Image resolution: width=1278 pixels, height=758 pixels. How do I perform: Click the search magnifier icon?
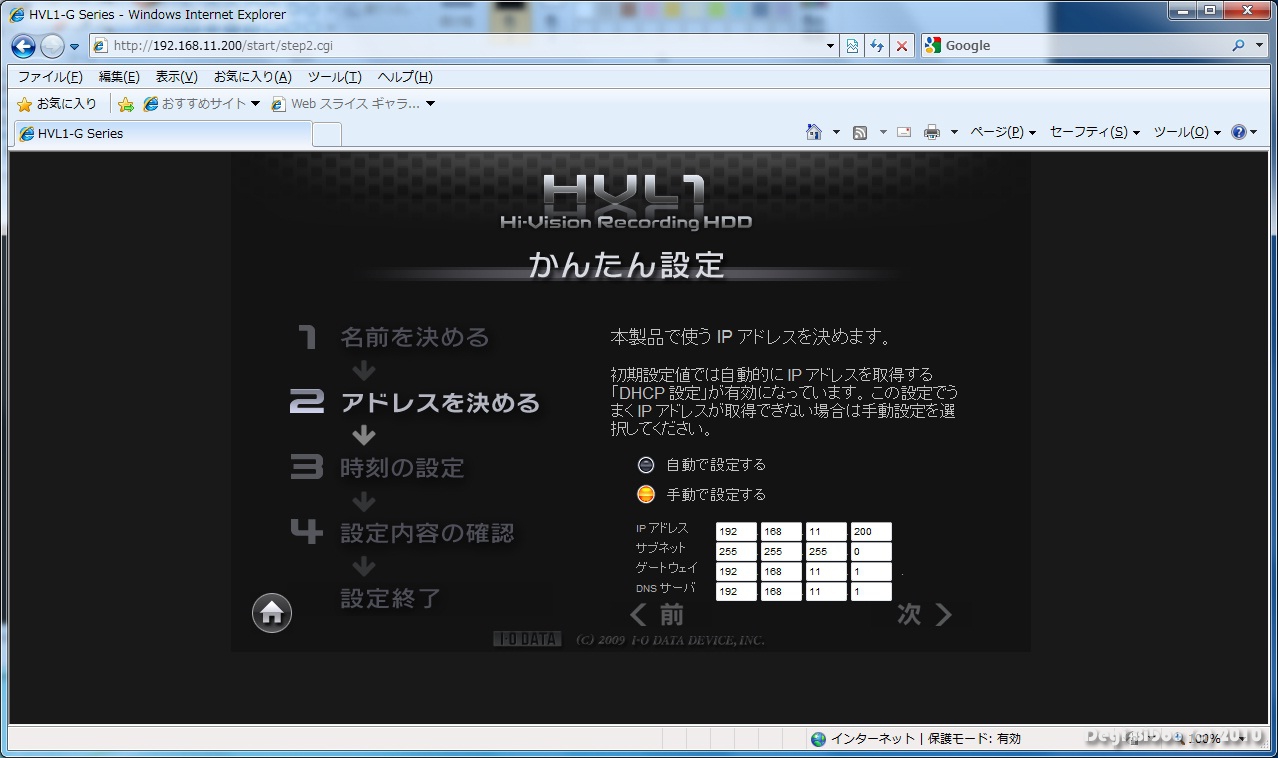tap(1239, 45)
